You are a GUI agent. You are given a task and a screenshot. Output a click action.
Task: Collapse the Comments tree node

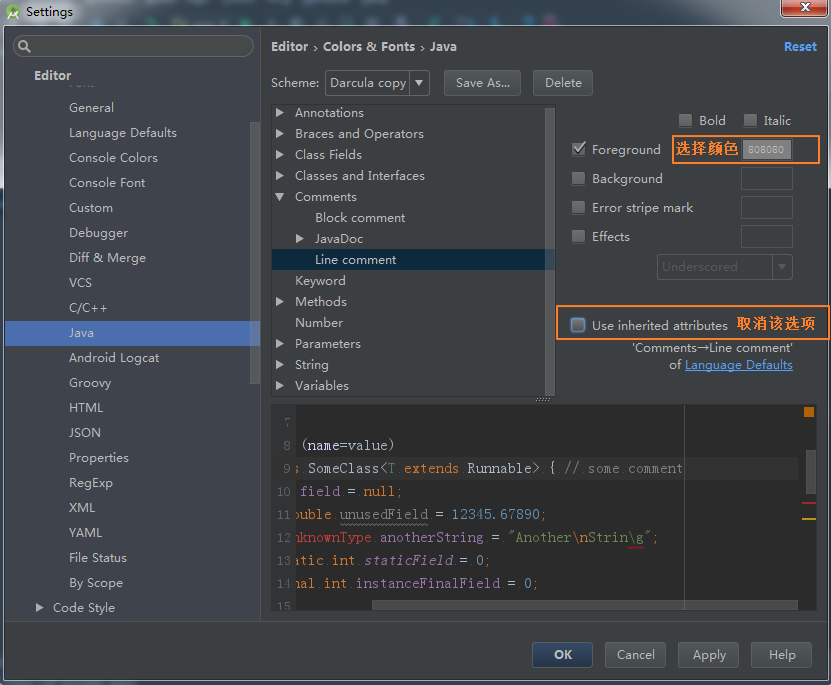280,197
